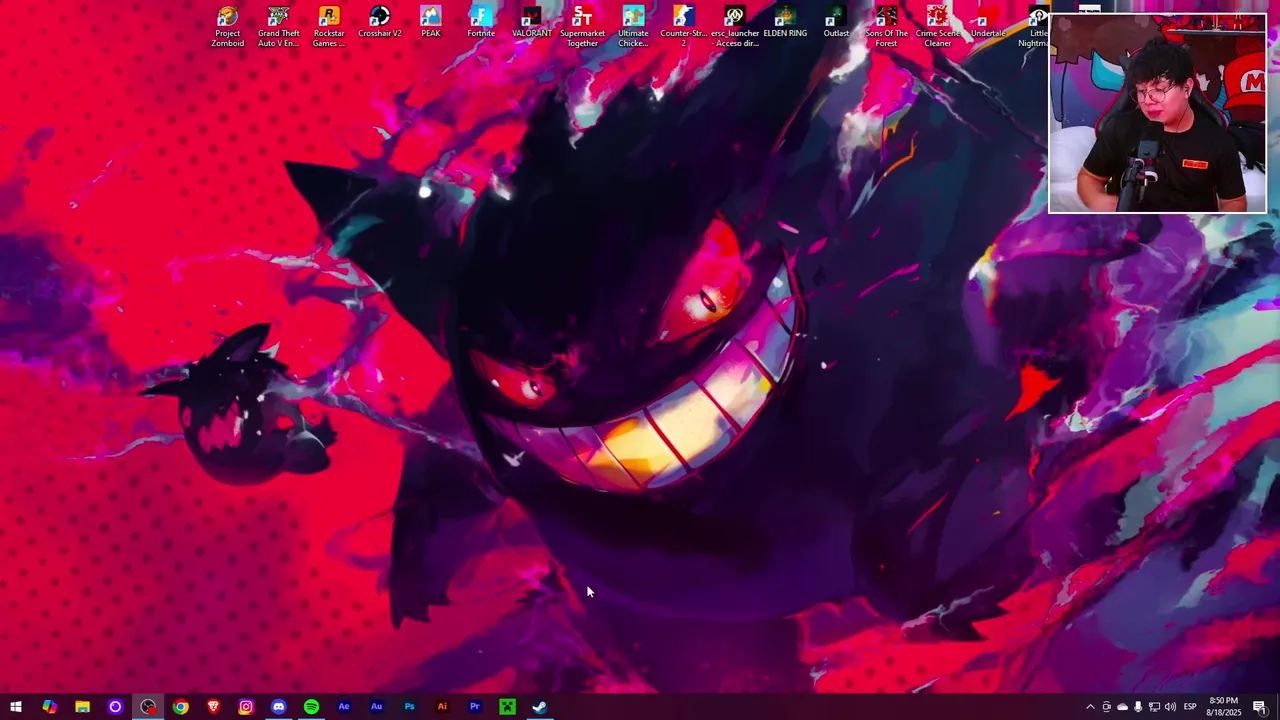The height and width of the screenshot is (720, 1280).
Task: Launch Adobe Photoshop from taskbar
Action: [409, 707]
